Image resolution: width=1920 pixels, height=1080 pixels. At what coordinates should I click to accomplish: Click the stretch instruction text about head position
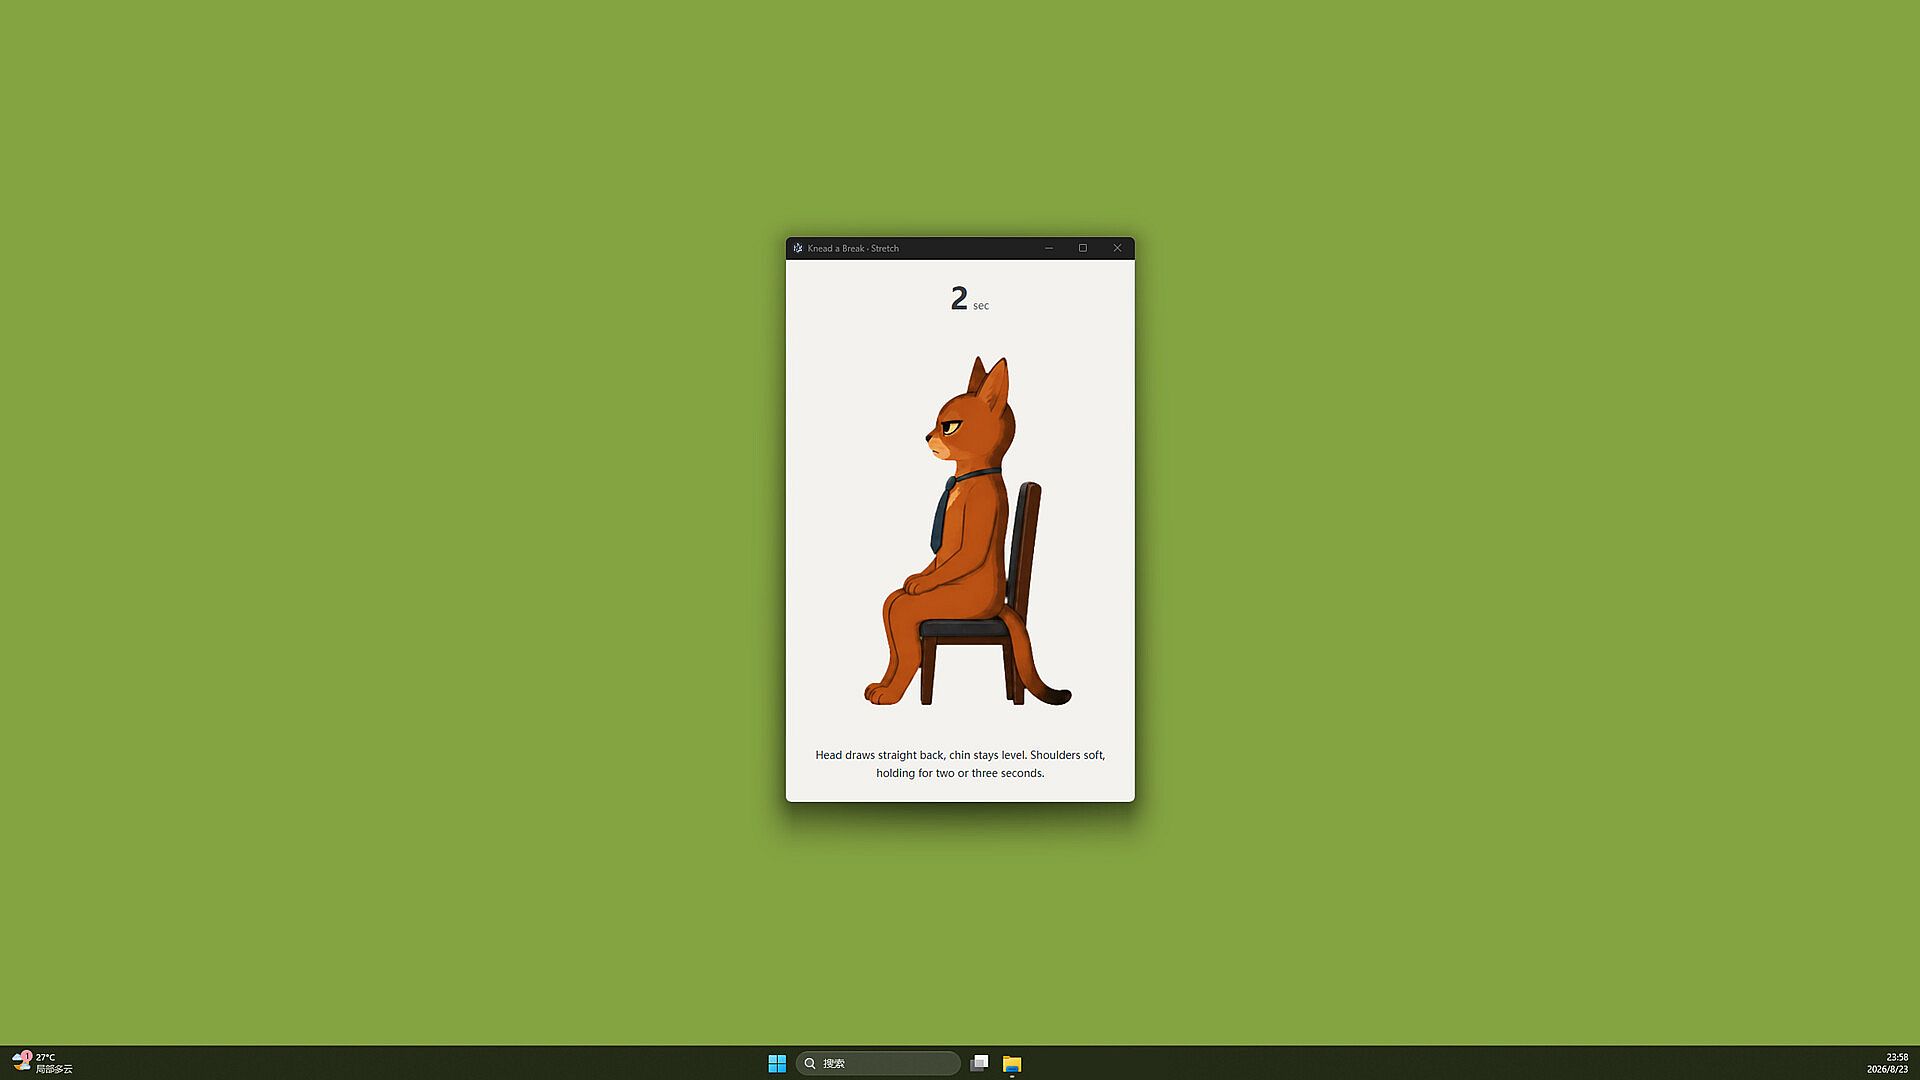click(960, 764)
